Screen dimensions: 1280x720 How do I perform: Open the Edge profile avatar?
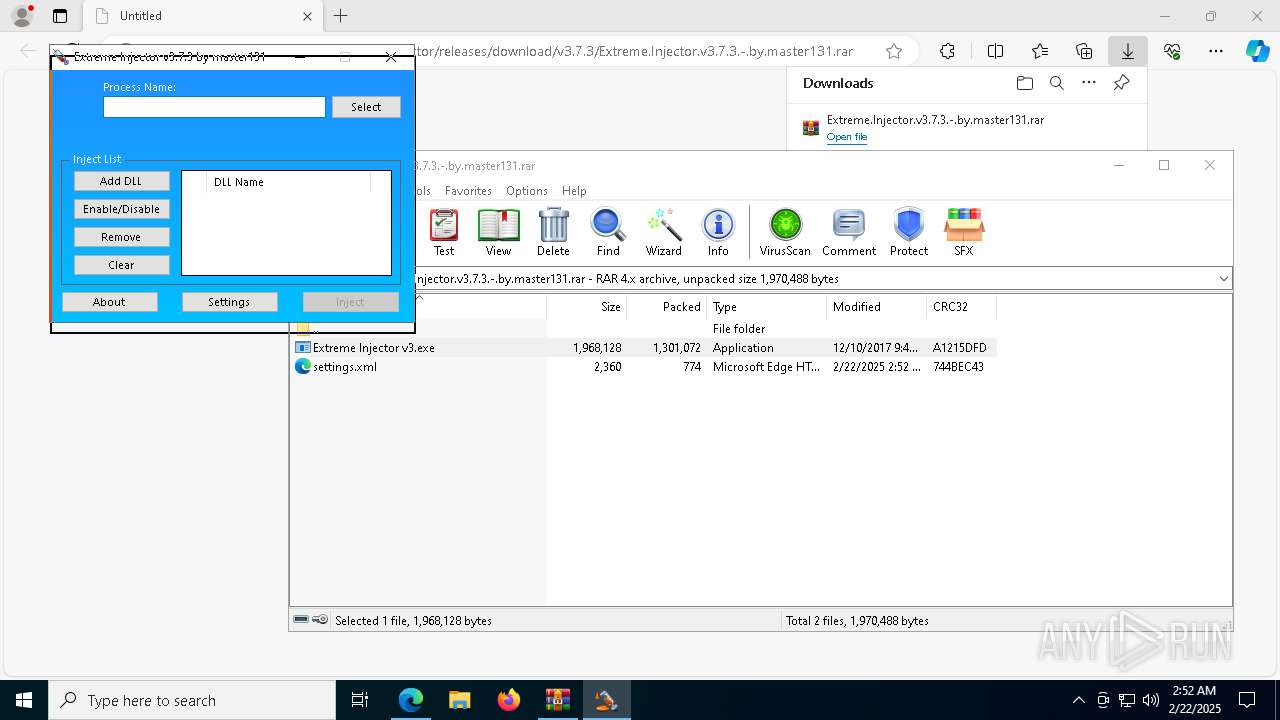click(x=22, y=16)
